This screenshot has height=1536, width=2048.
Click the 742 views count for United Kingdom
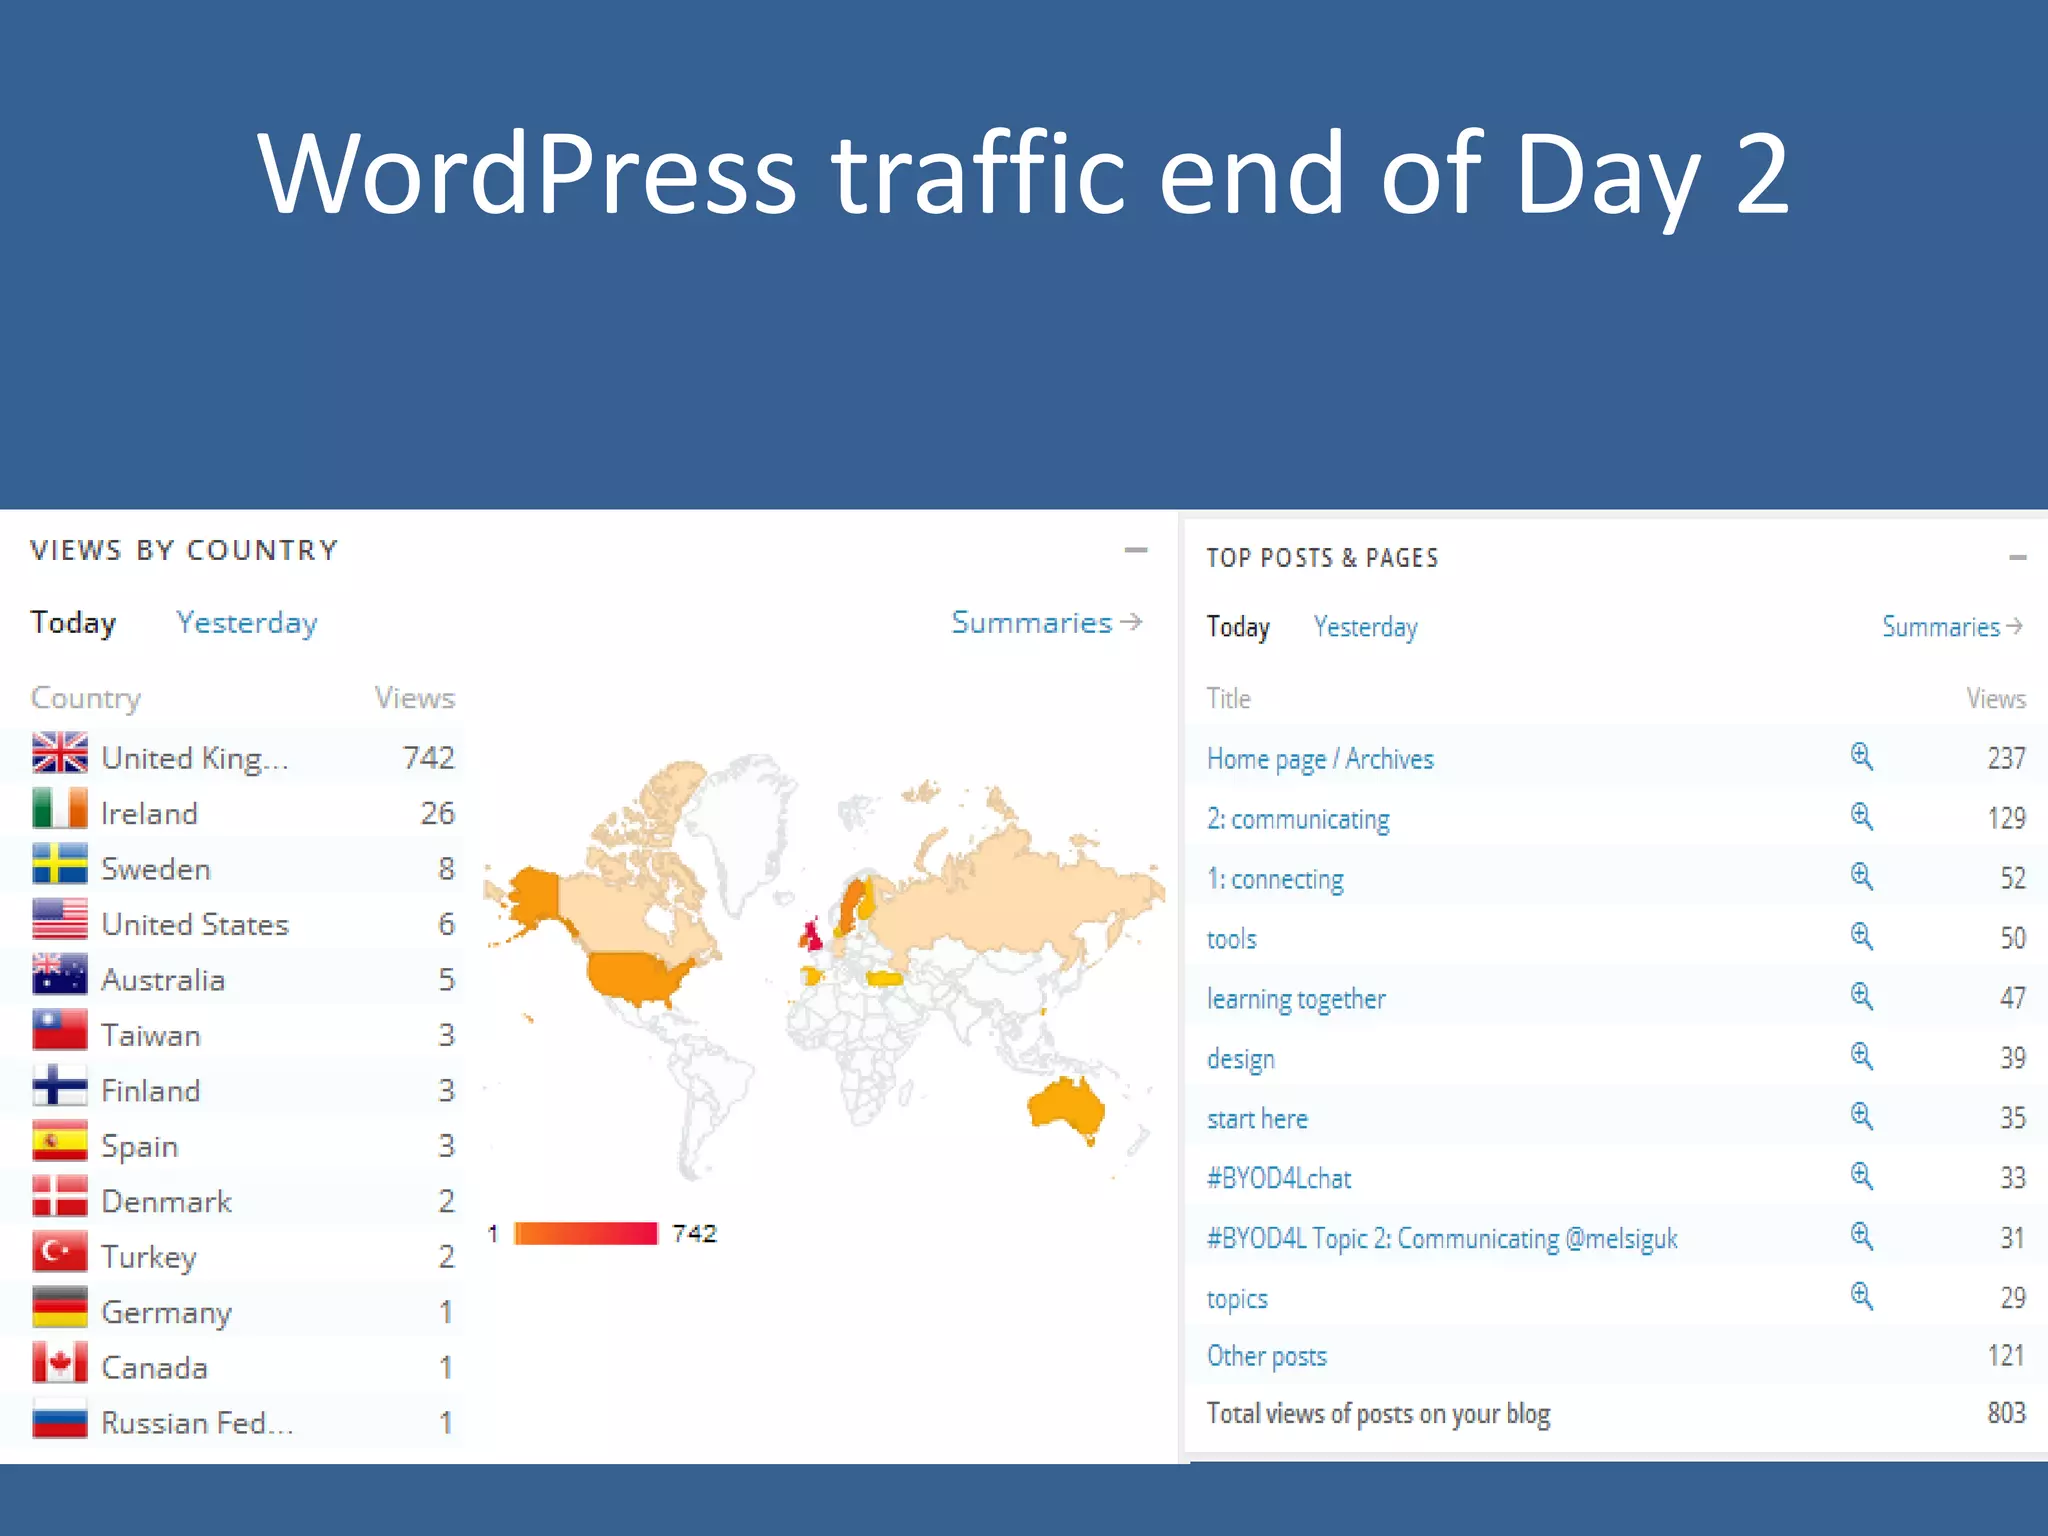(x=429, y=757)
